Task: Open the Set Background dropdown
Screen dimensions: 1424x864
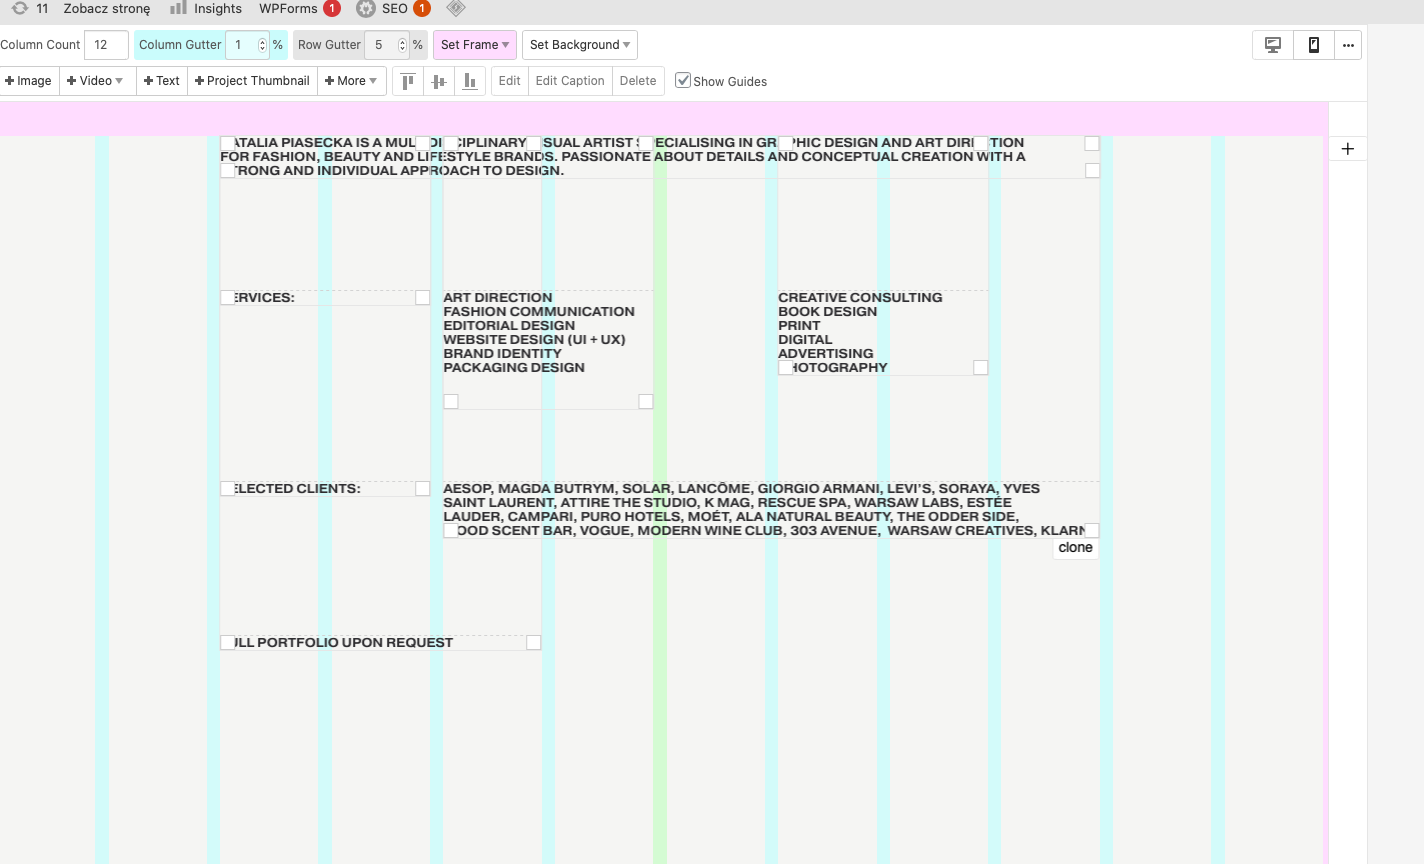Action: pos(579,45)
